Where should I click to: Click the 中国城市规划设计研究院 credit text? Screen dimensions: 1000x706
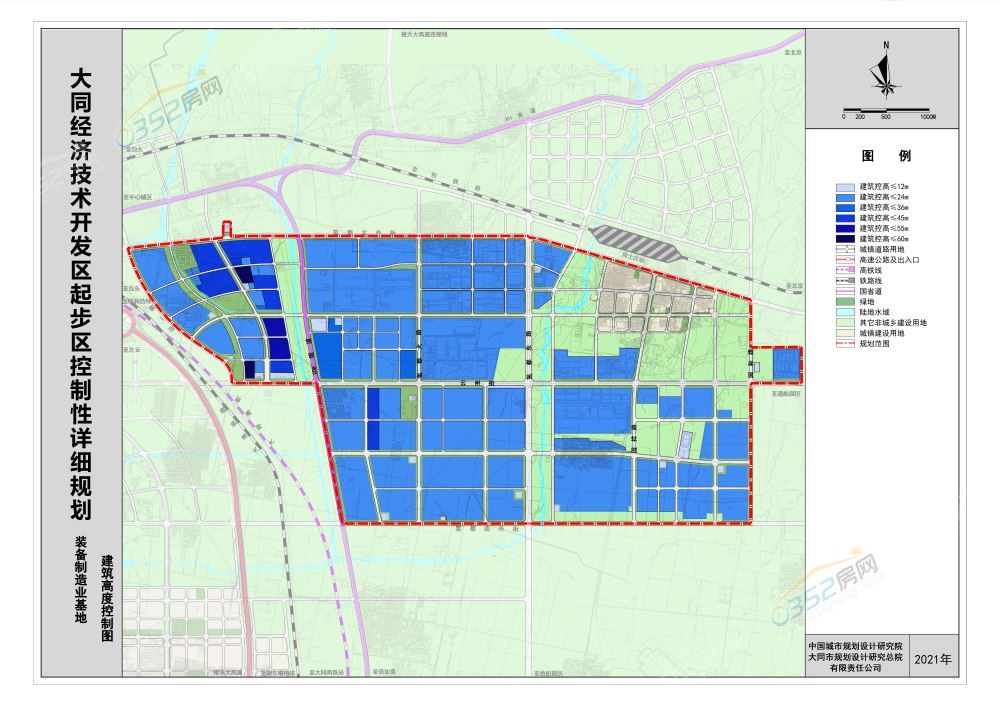tap(857, 645)
